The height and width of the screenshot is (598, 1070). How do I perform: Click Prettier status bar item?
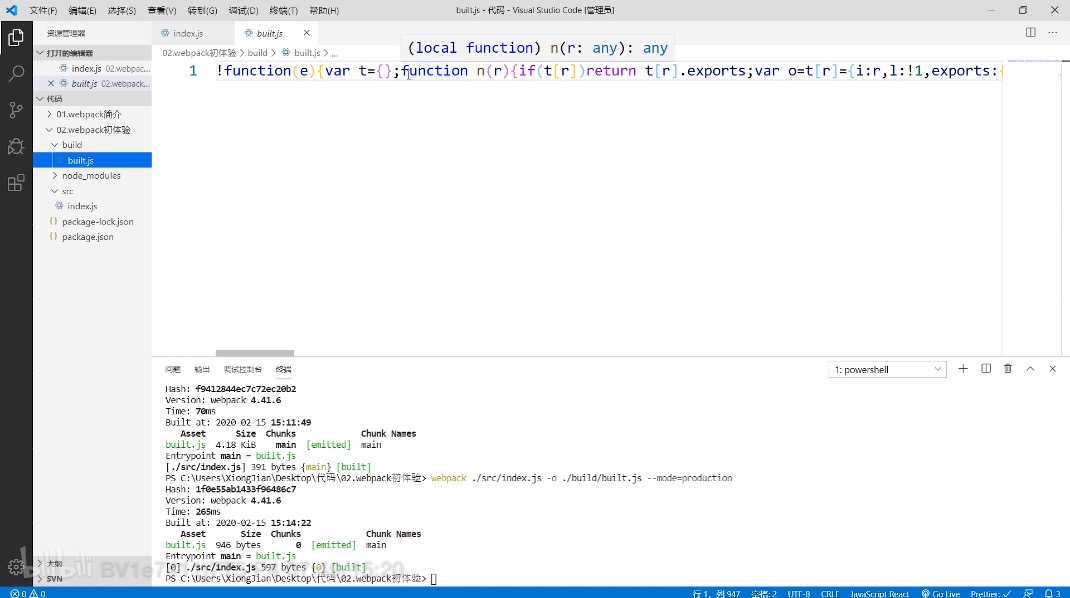point(991,593)
